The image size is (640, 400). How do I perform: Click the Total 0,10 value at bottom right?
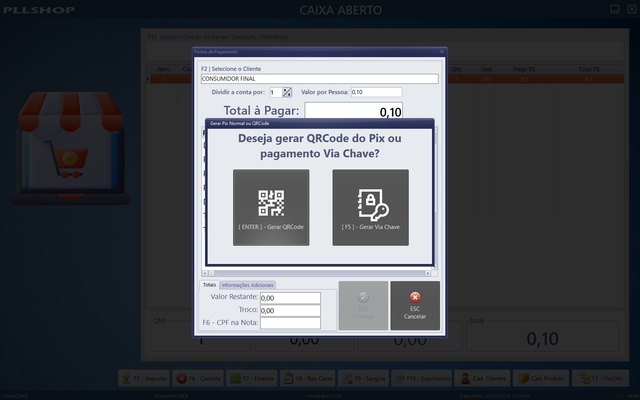[x=542, y=339]
